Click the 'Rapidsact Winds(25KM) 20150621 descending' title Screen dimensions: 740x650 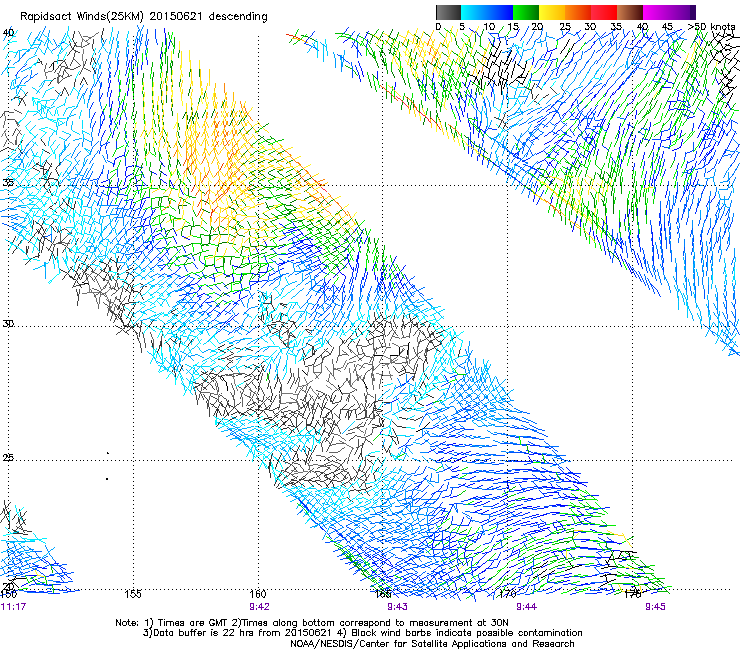pyautogui.click(x=143, y=17)
